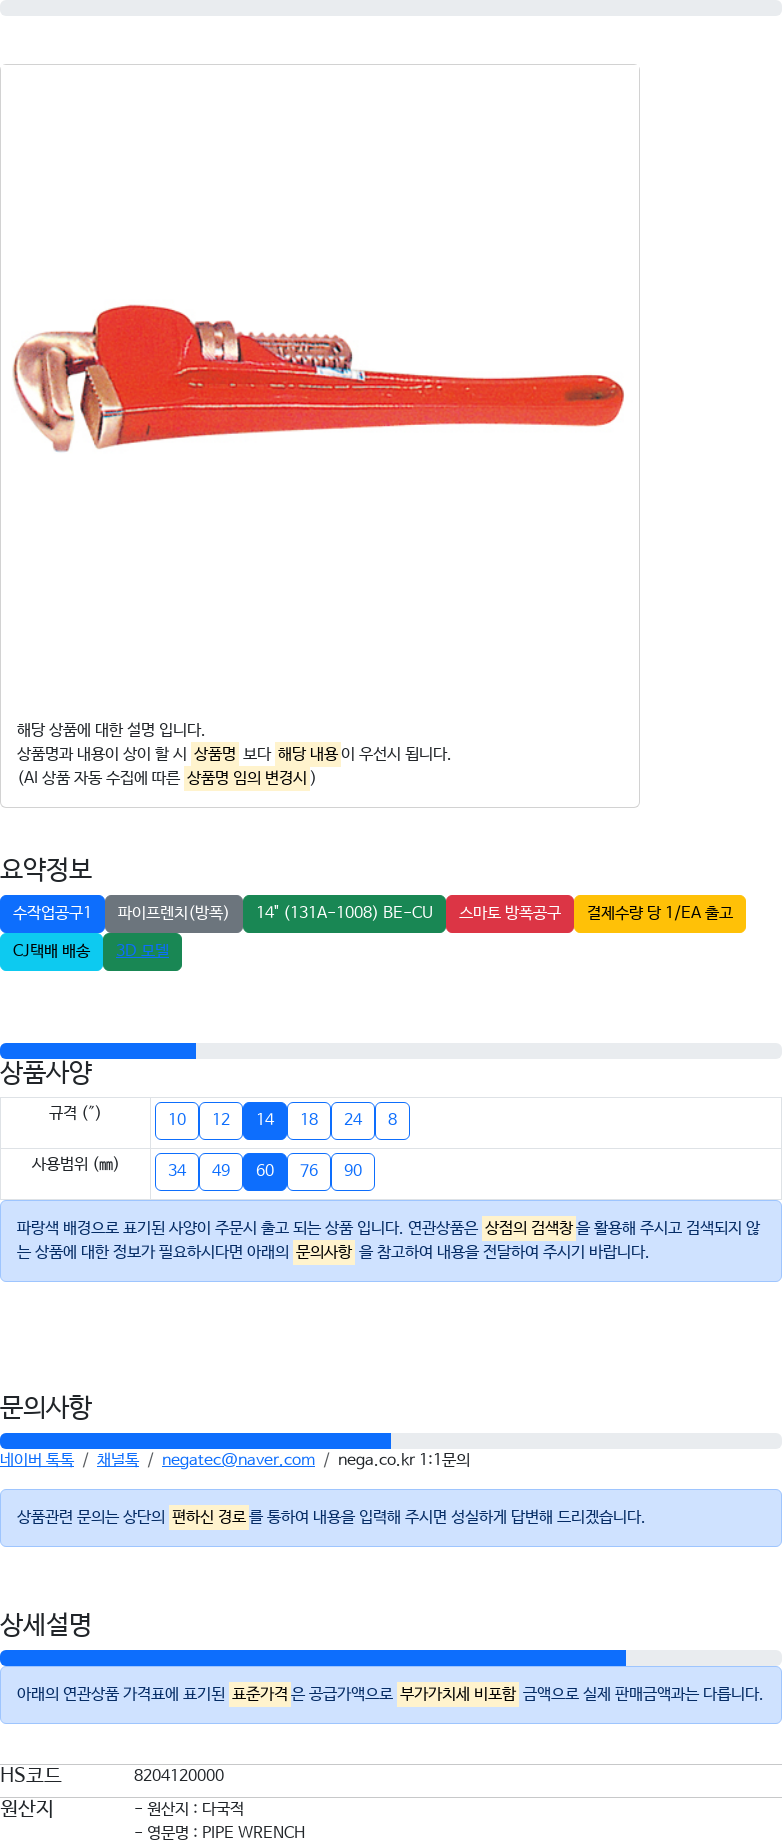The image size is (782, 1846).
Task: Click the negatec@naver.com email link
Action: [x=238, y=1460]
